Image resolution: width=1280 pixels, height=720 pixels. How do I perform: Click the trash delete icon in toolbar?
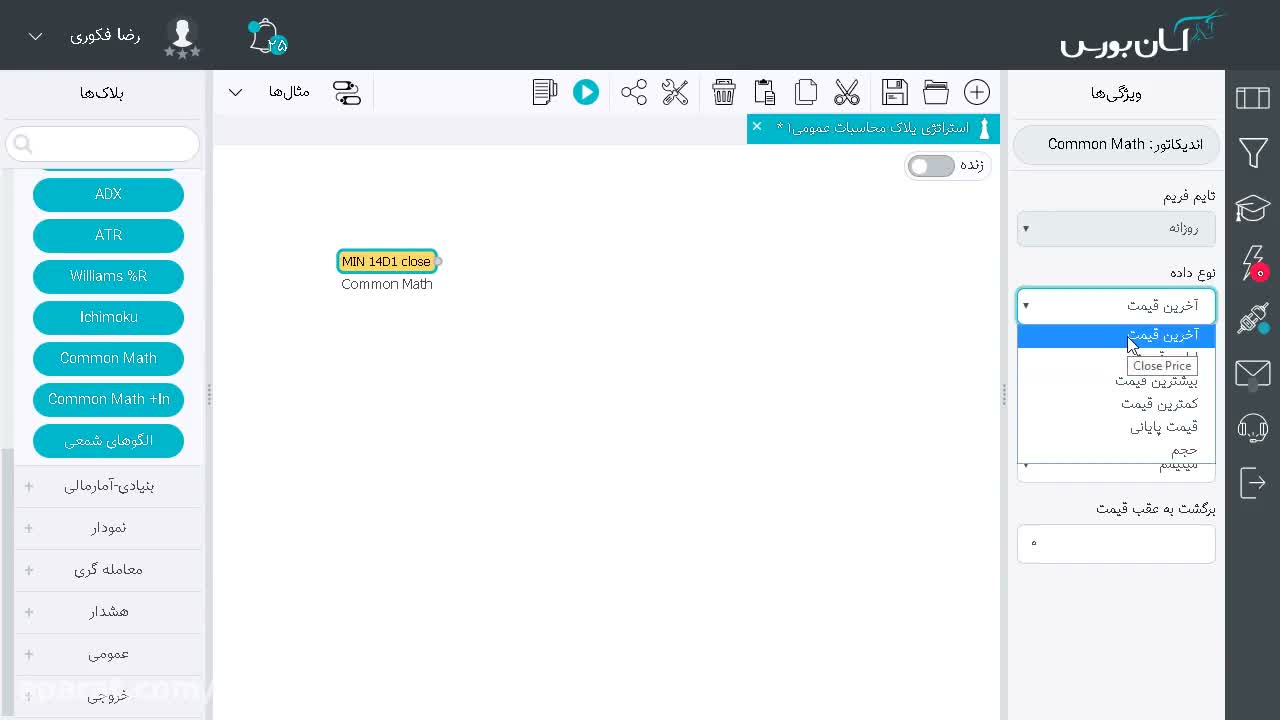coord(724,93)
